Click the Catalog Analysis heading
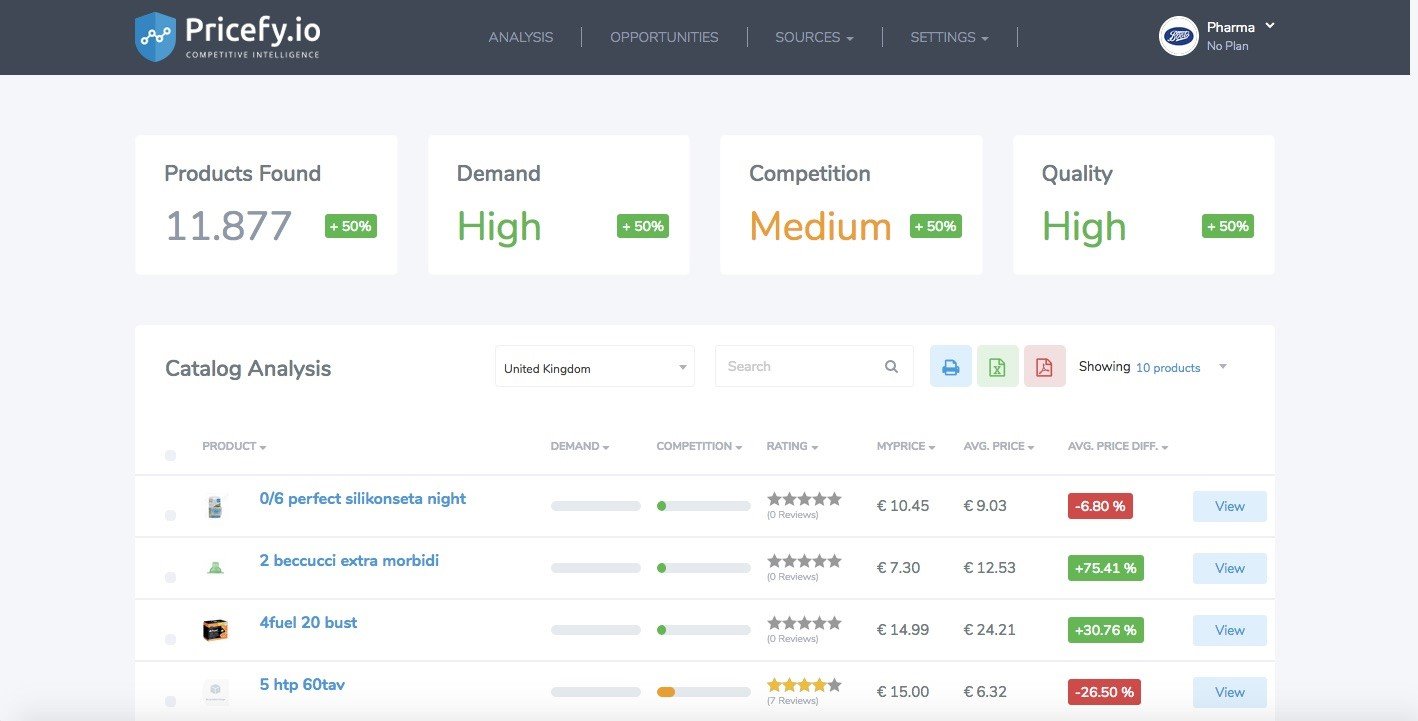 [248, 368]
